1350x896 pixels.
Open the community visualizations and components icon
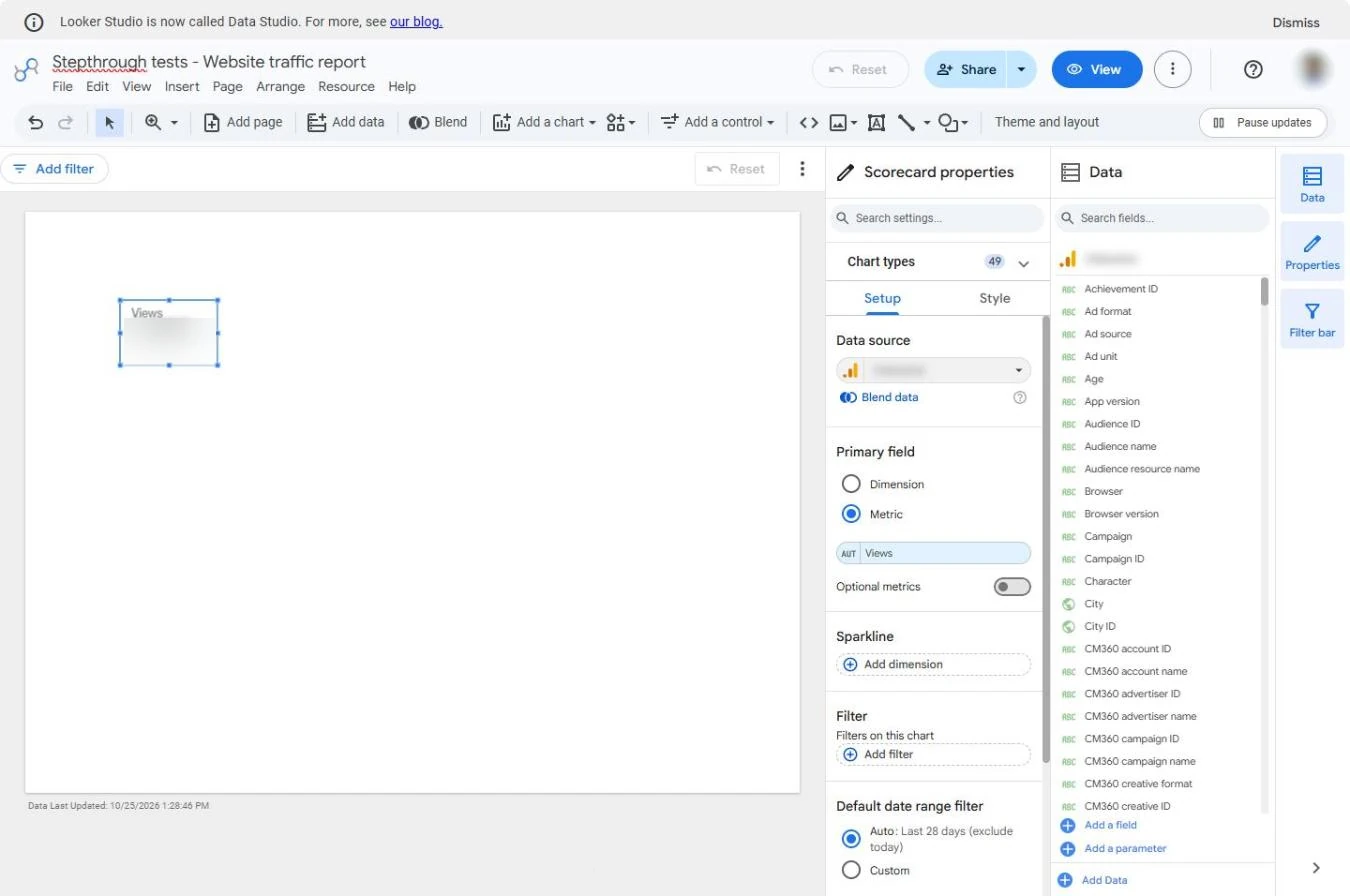[620, 122]
